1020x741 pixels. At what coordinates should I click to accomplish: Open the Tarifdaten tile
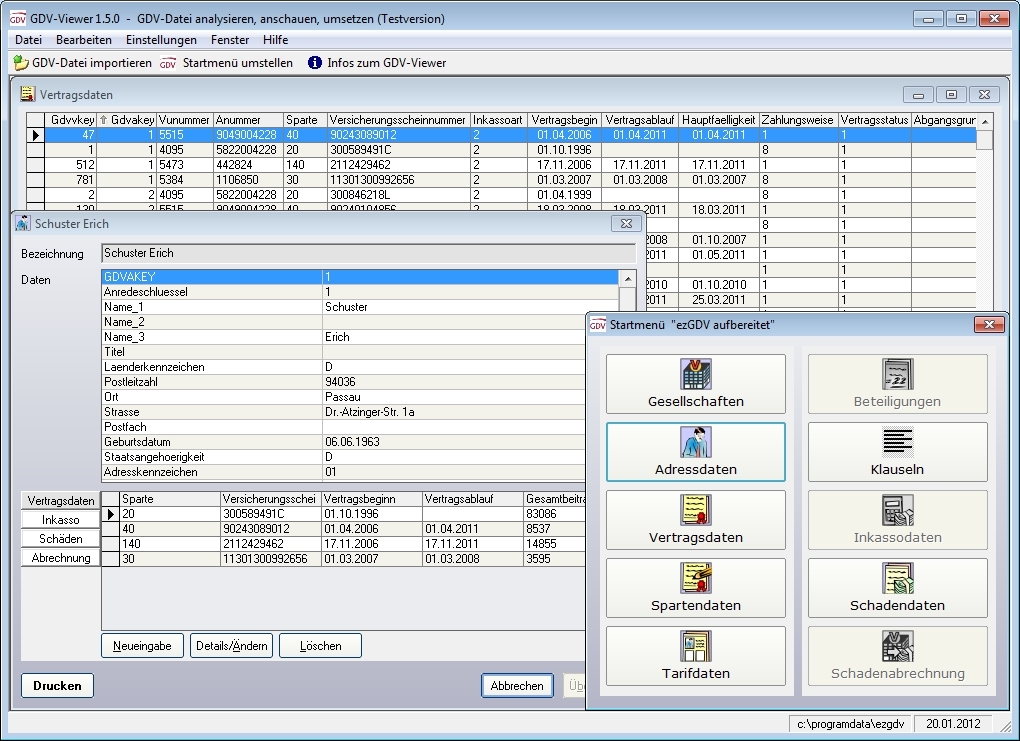pyautogui.click(x=695, y=656)
